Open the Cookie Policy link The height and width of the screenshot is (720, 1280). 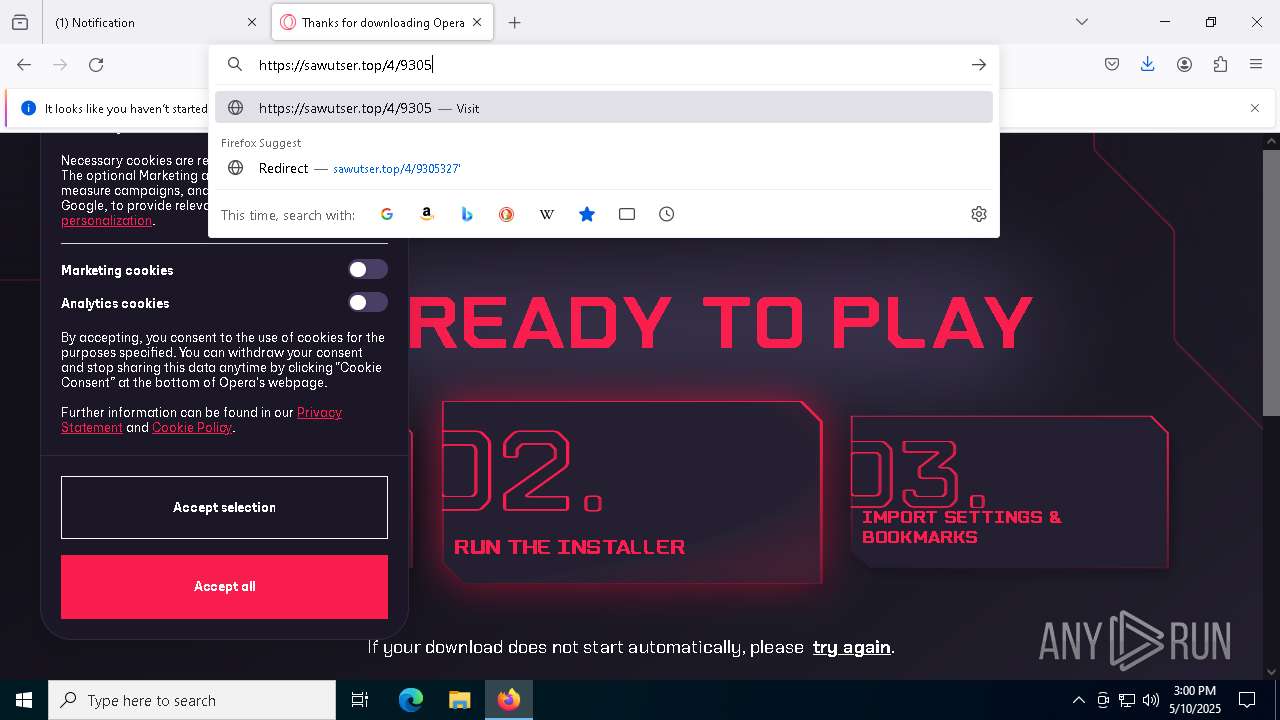click(192, 428)
